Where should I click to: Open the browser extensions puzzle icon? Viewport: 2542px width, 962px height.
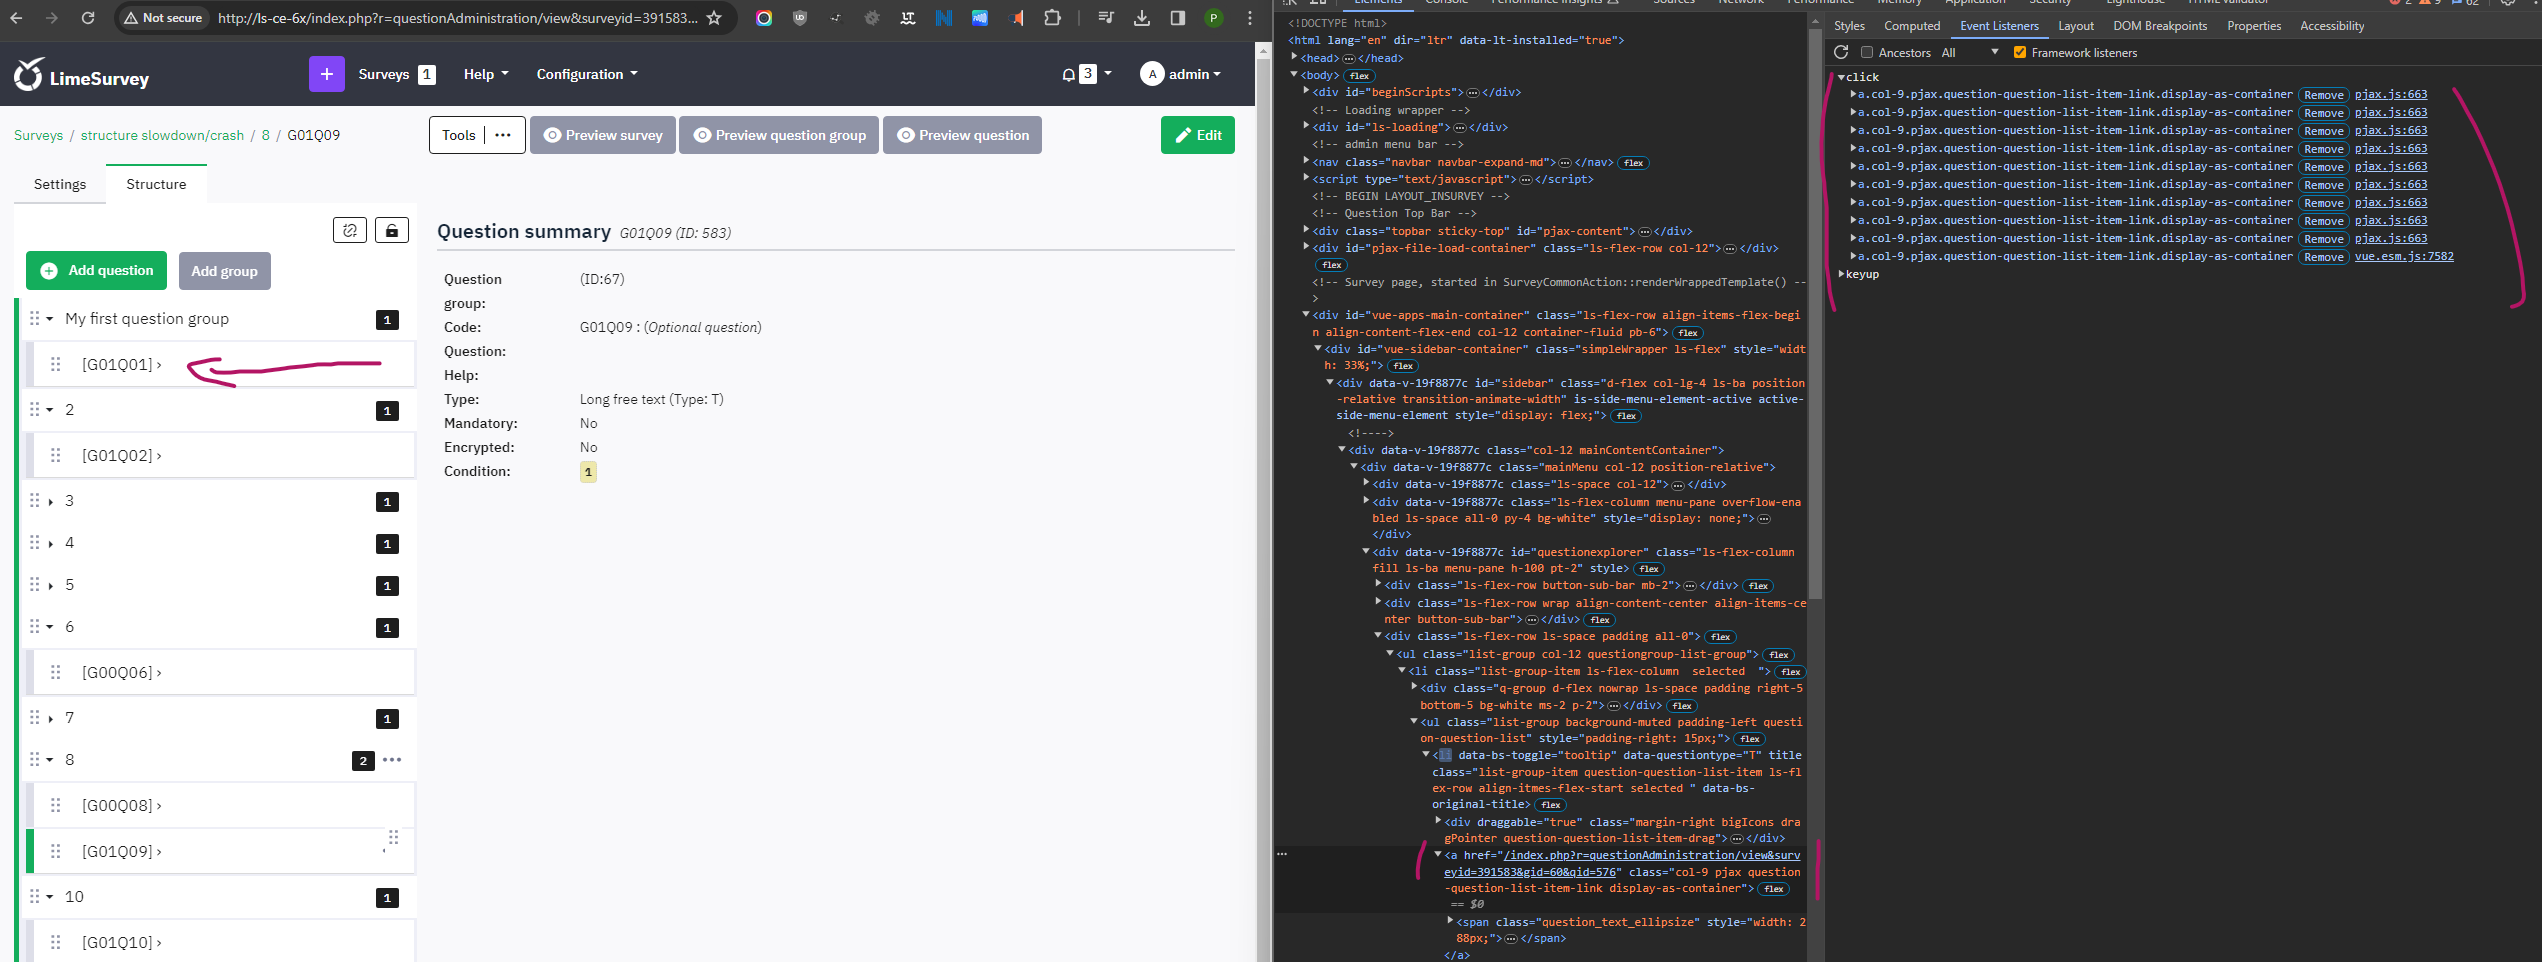tap(1052, 18)
